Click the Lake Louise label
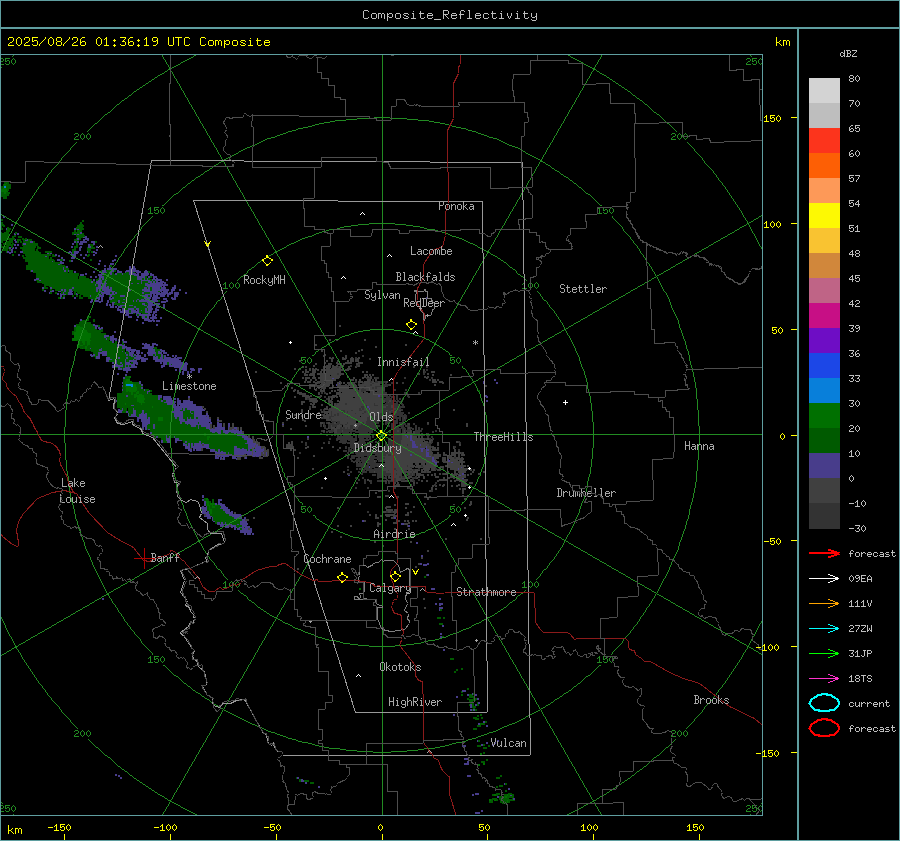 click(x=78, y=491)
